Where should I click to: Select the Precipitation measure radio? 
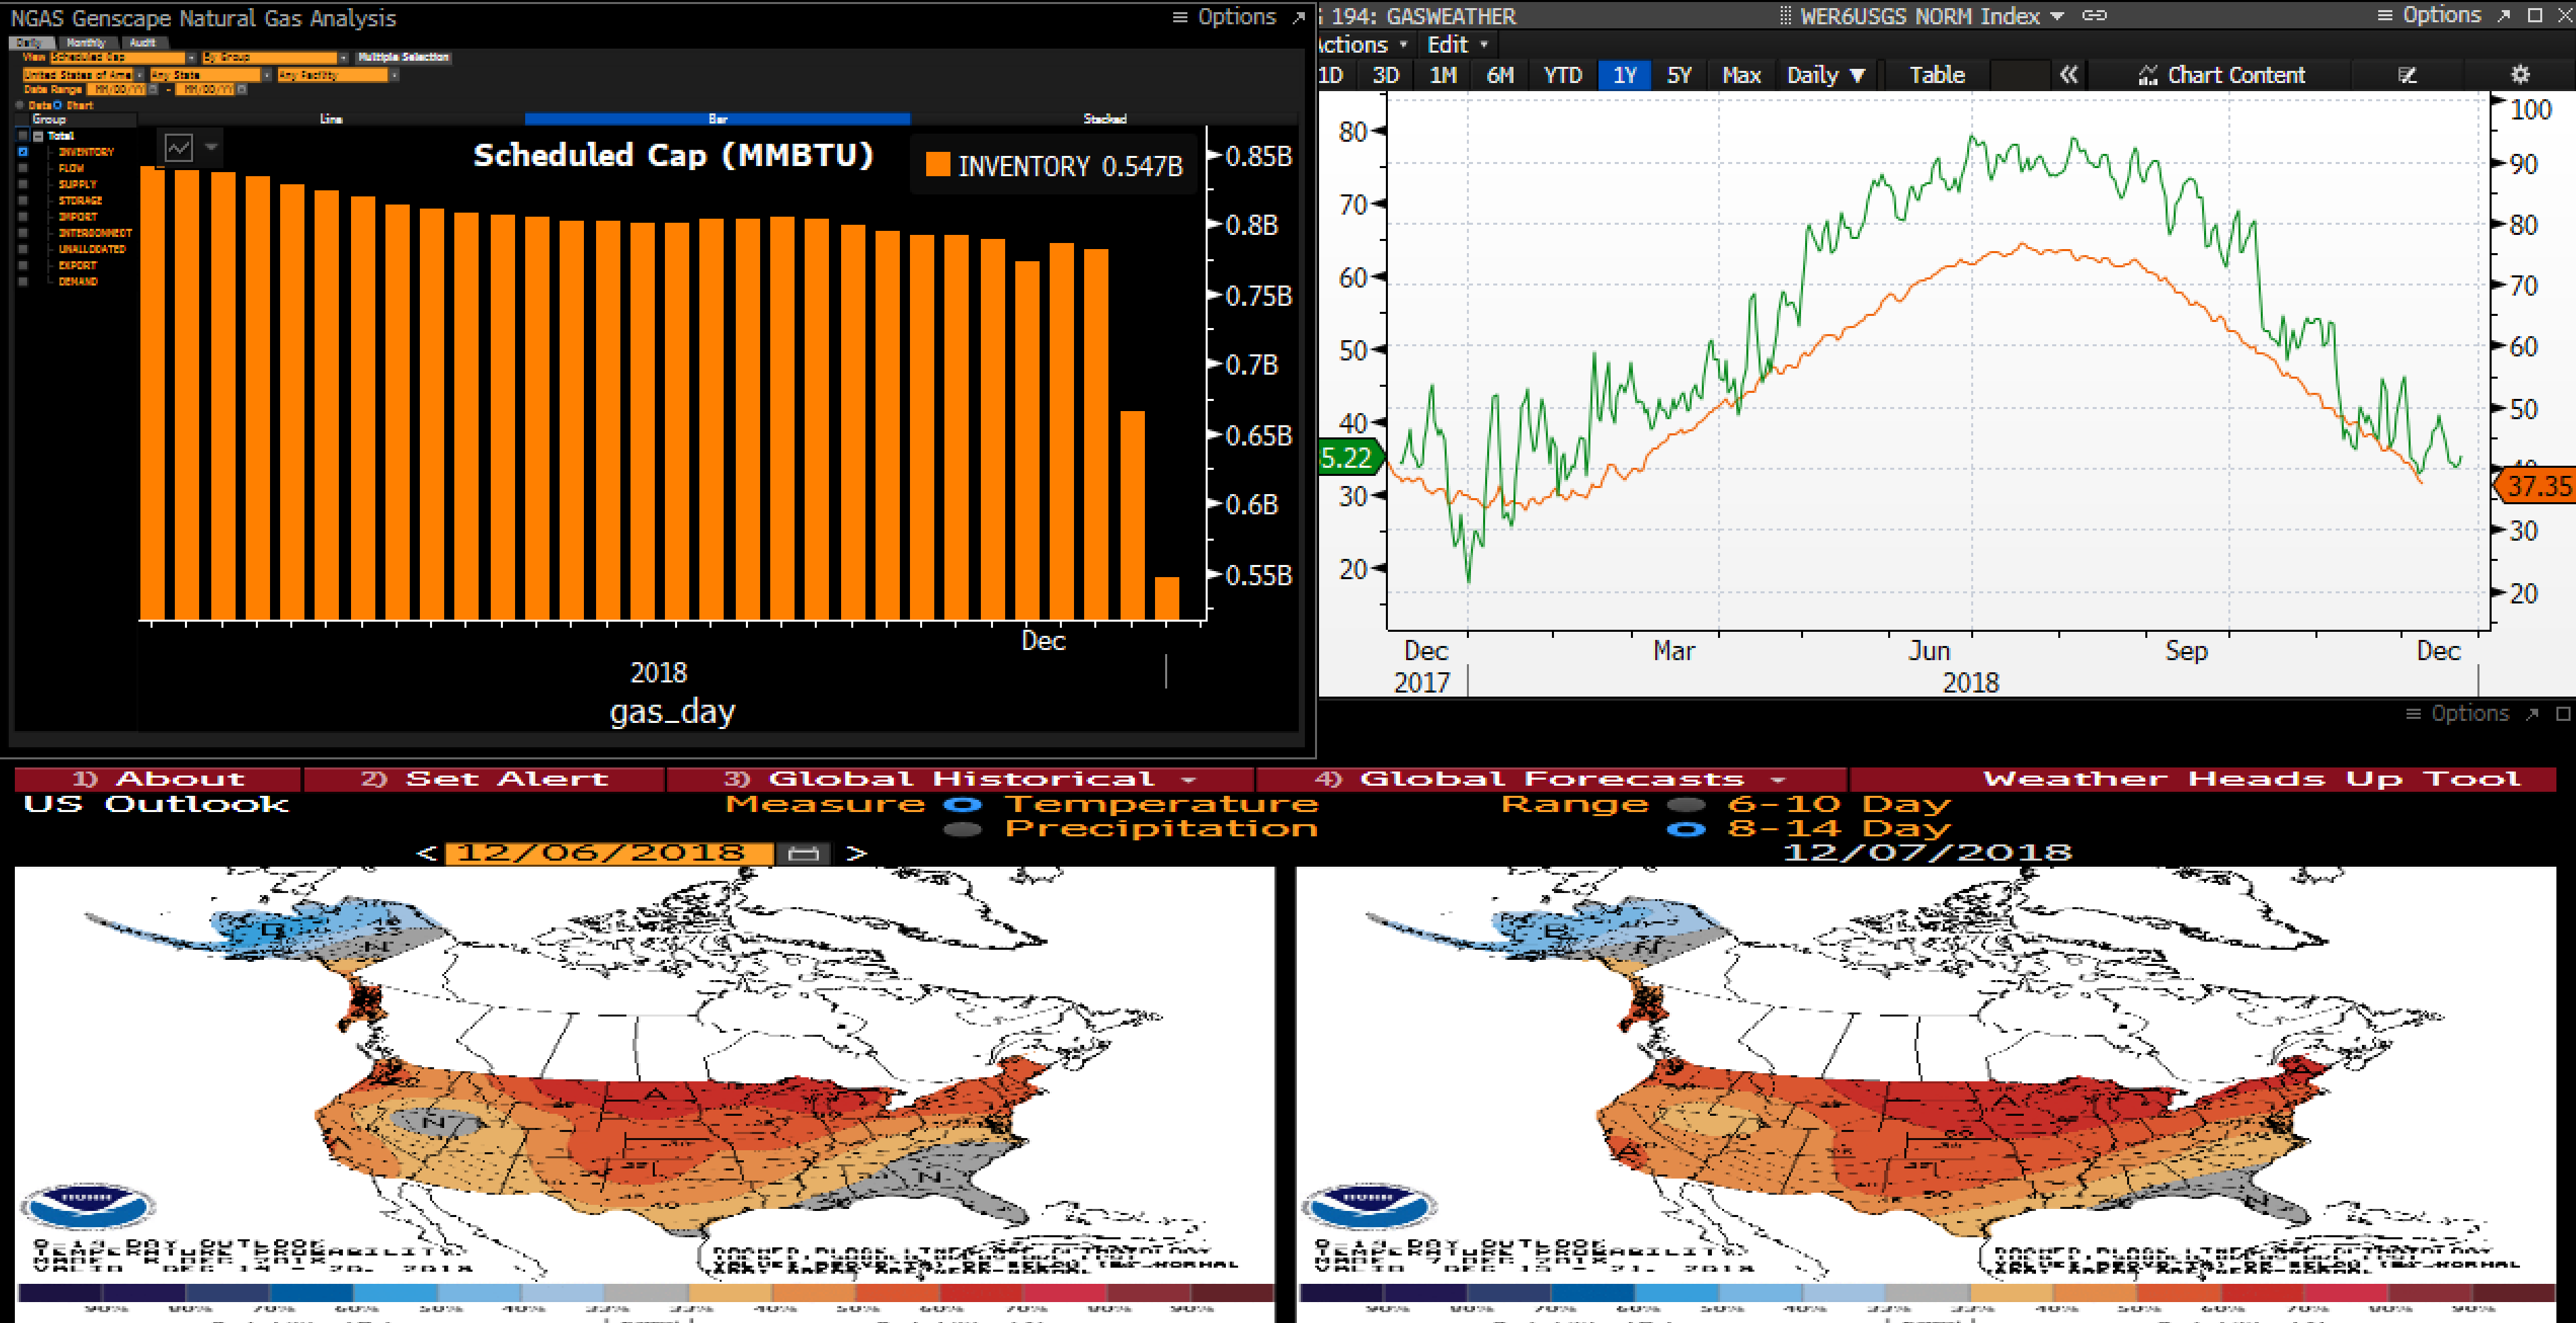pos(963,829)
